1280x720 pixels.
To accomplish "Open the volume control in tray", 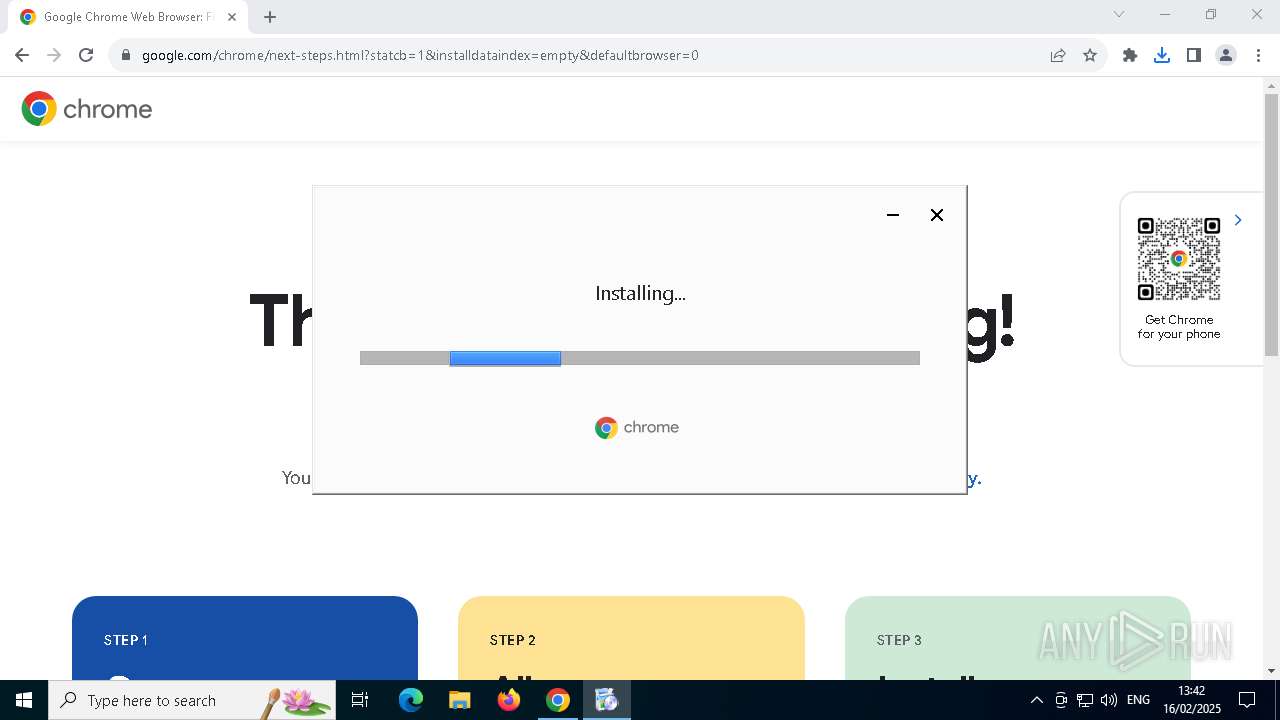I will (1108, 700).
